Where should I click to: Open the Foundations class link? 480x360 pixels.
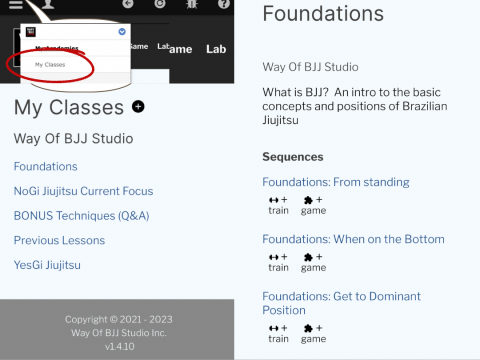click(x=46, y=166)
